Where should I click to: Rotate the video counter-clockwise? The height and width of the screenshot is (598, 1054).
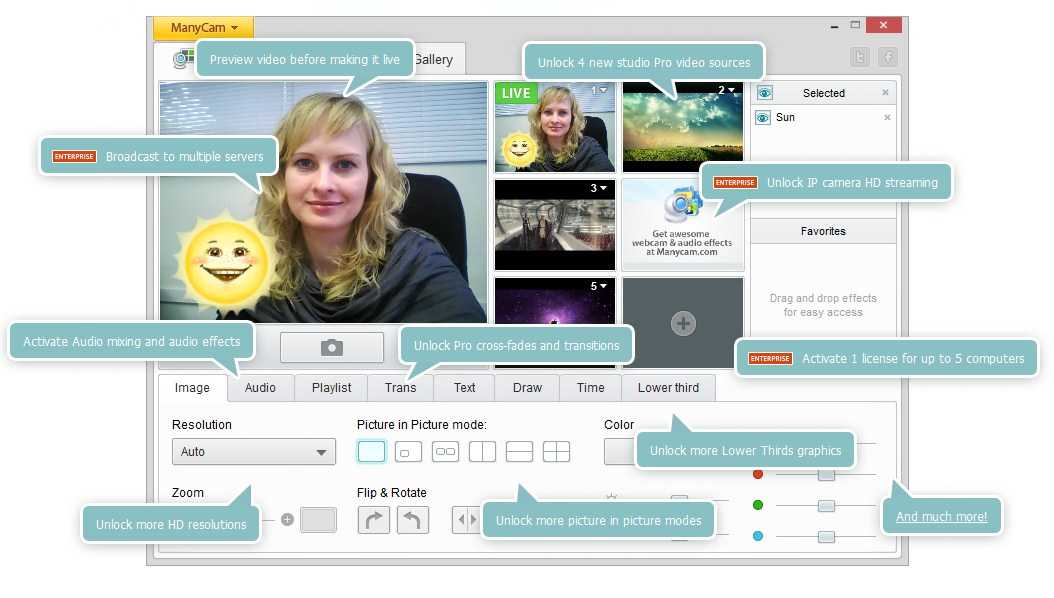[410, 519]
